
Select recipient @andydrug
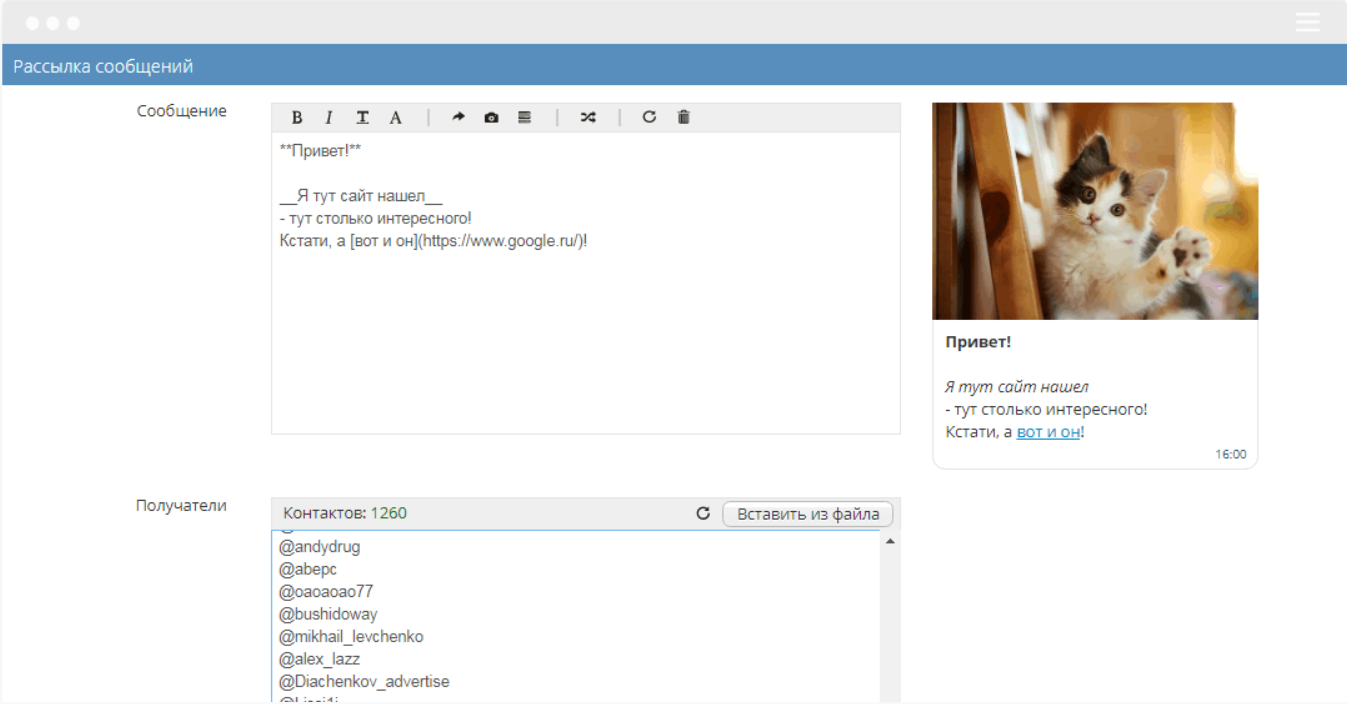click(x=320, y=547)
